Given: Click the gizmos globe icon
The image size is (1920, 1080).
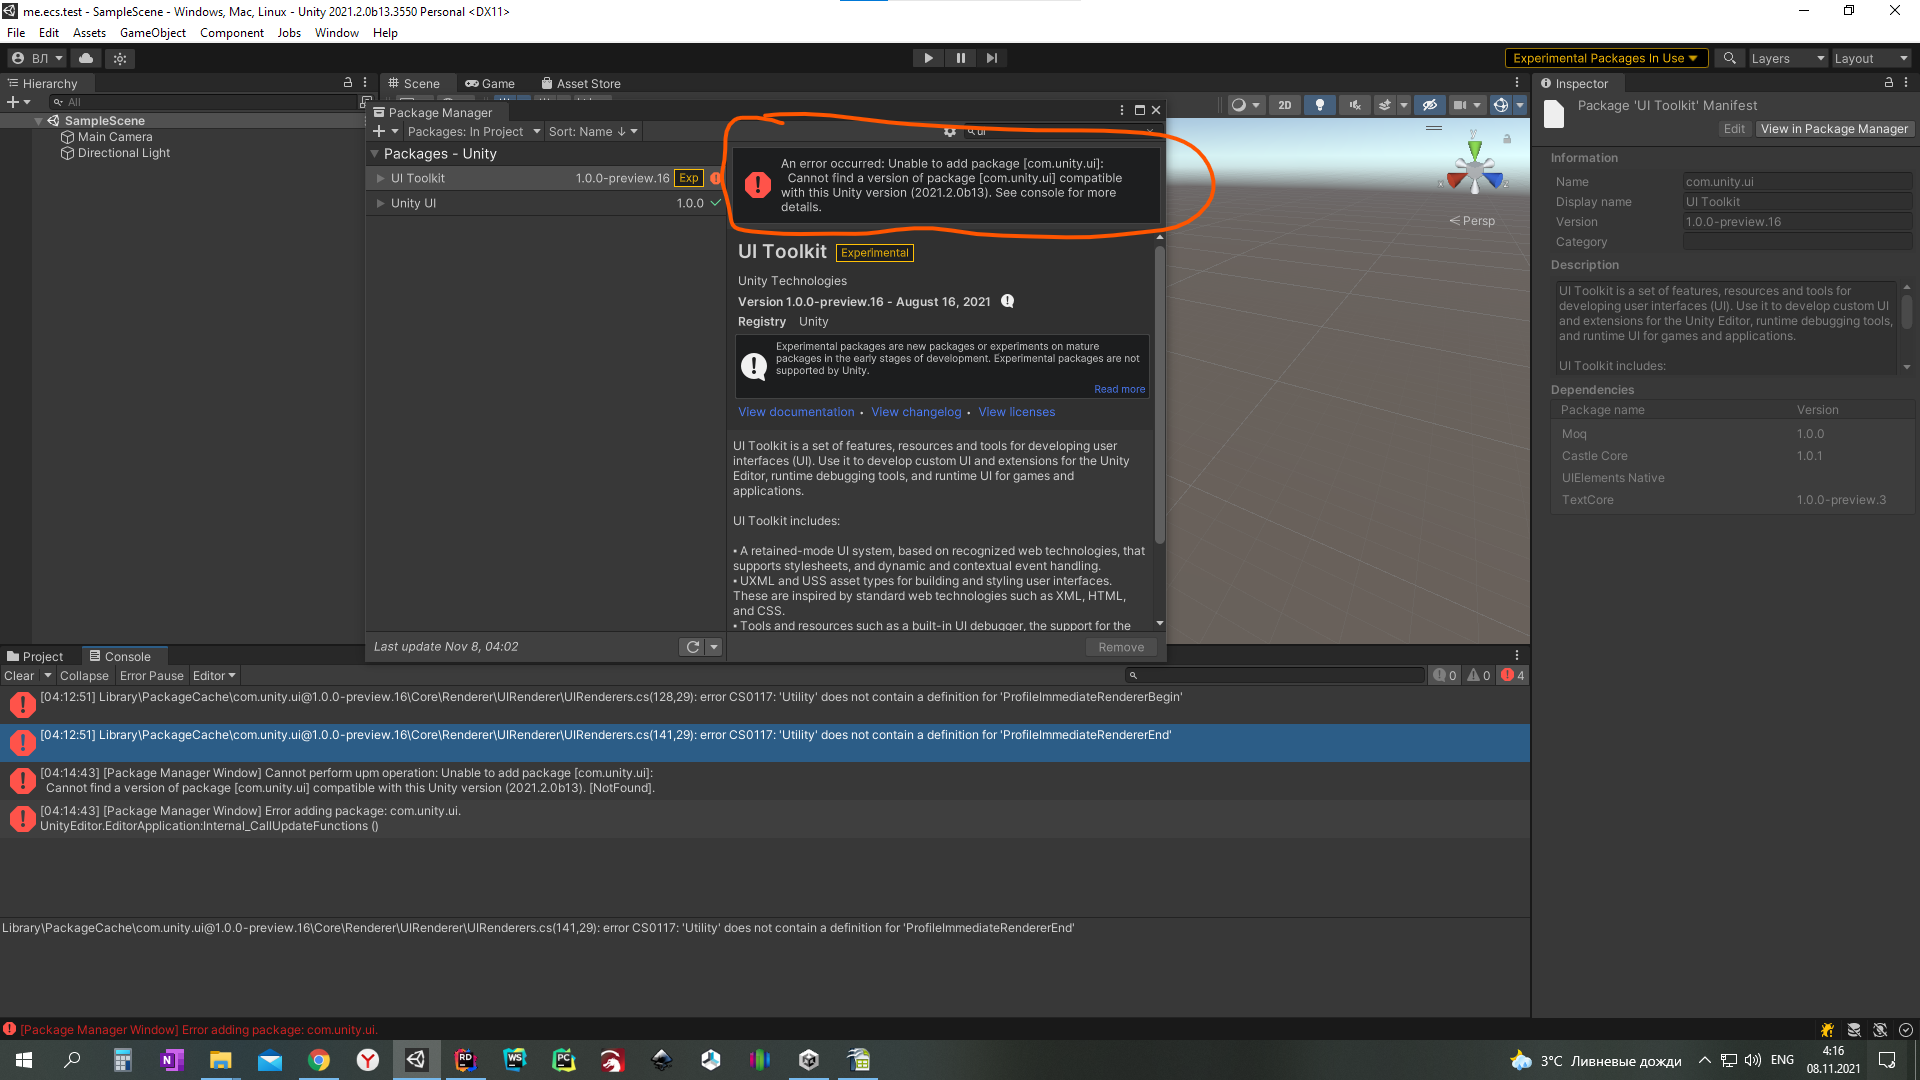Looking at the screenshot, I should [x=1500, y=105].
